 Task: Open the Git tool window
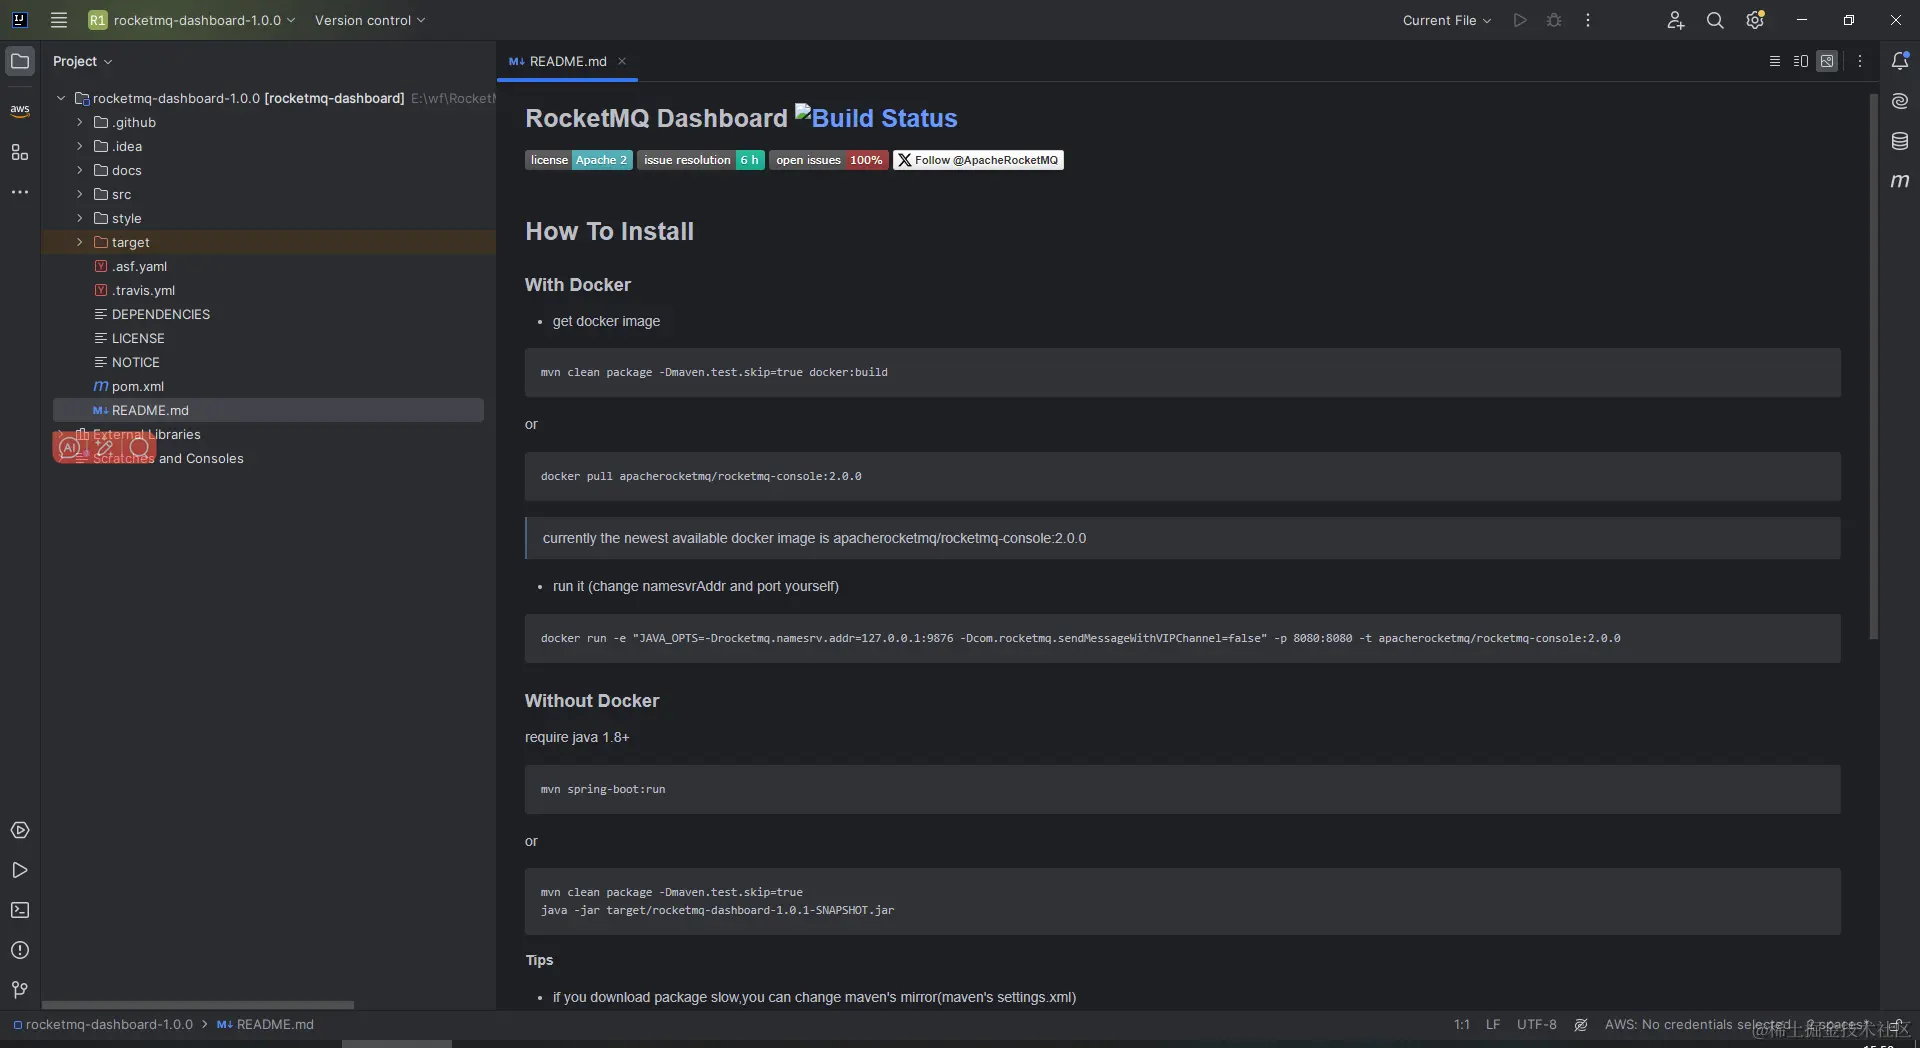pos(20,990)
